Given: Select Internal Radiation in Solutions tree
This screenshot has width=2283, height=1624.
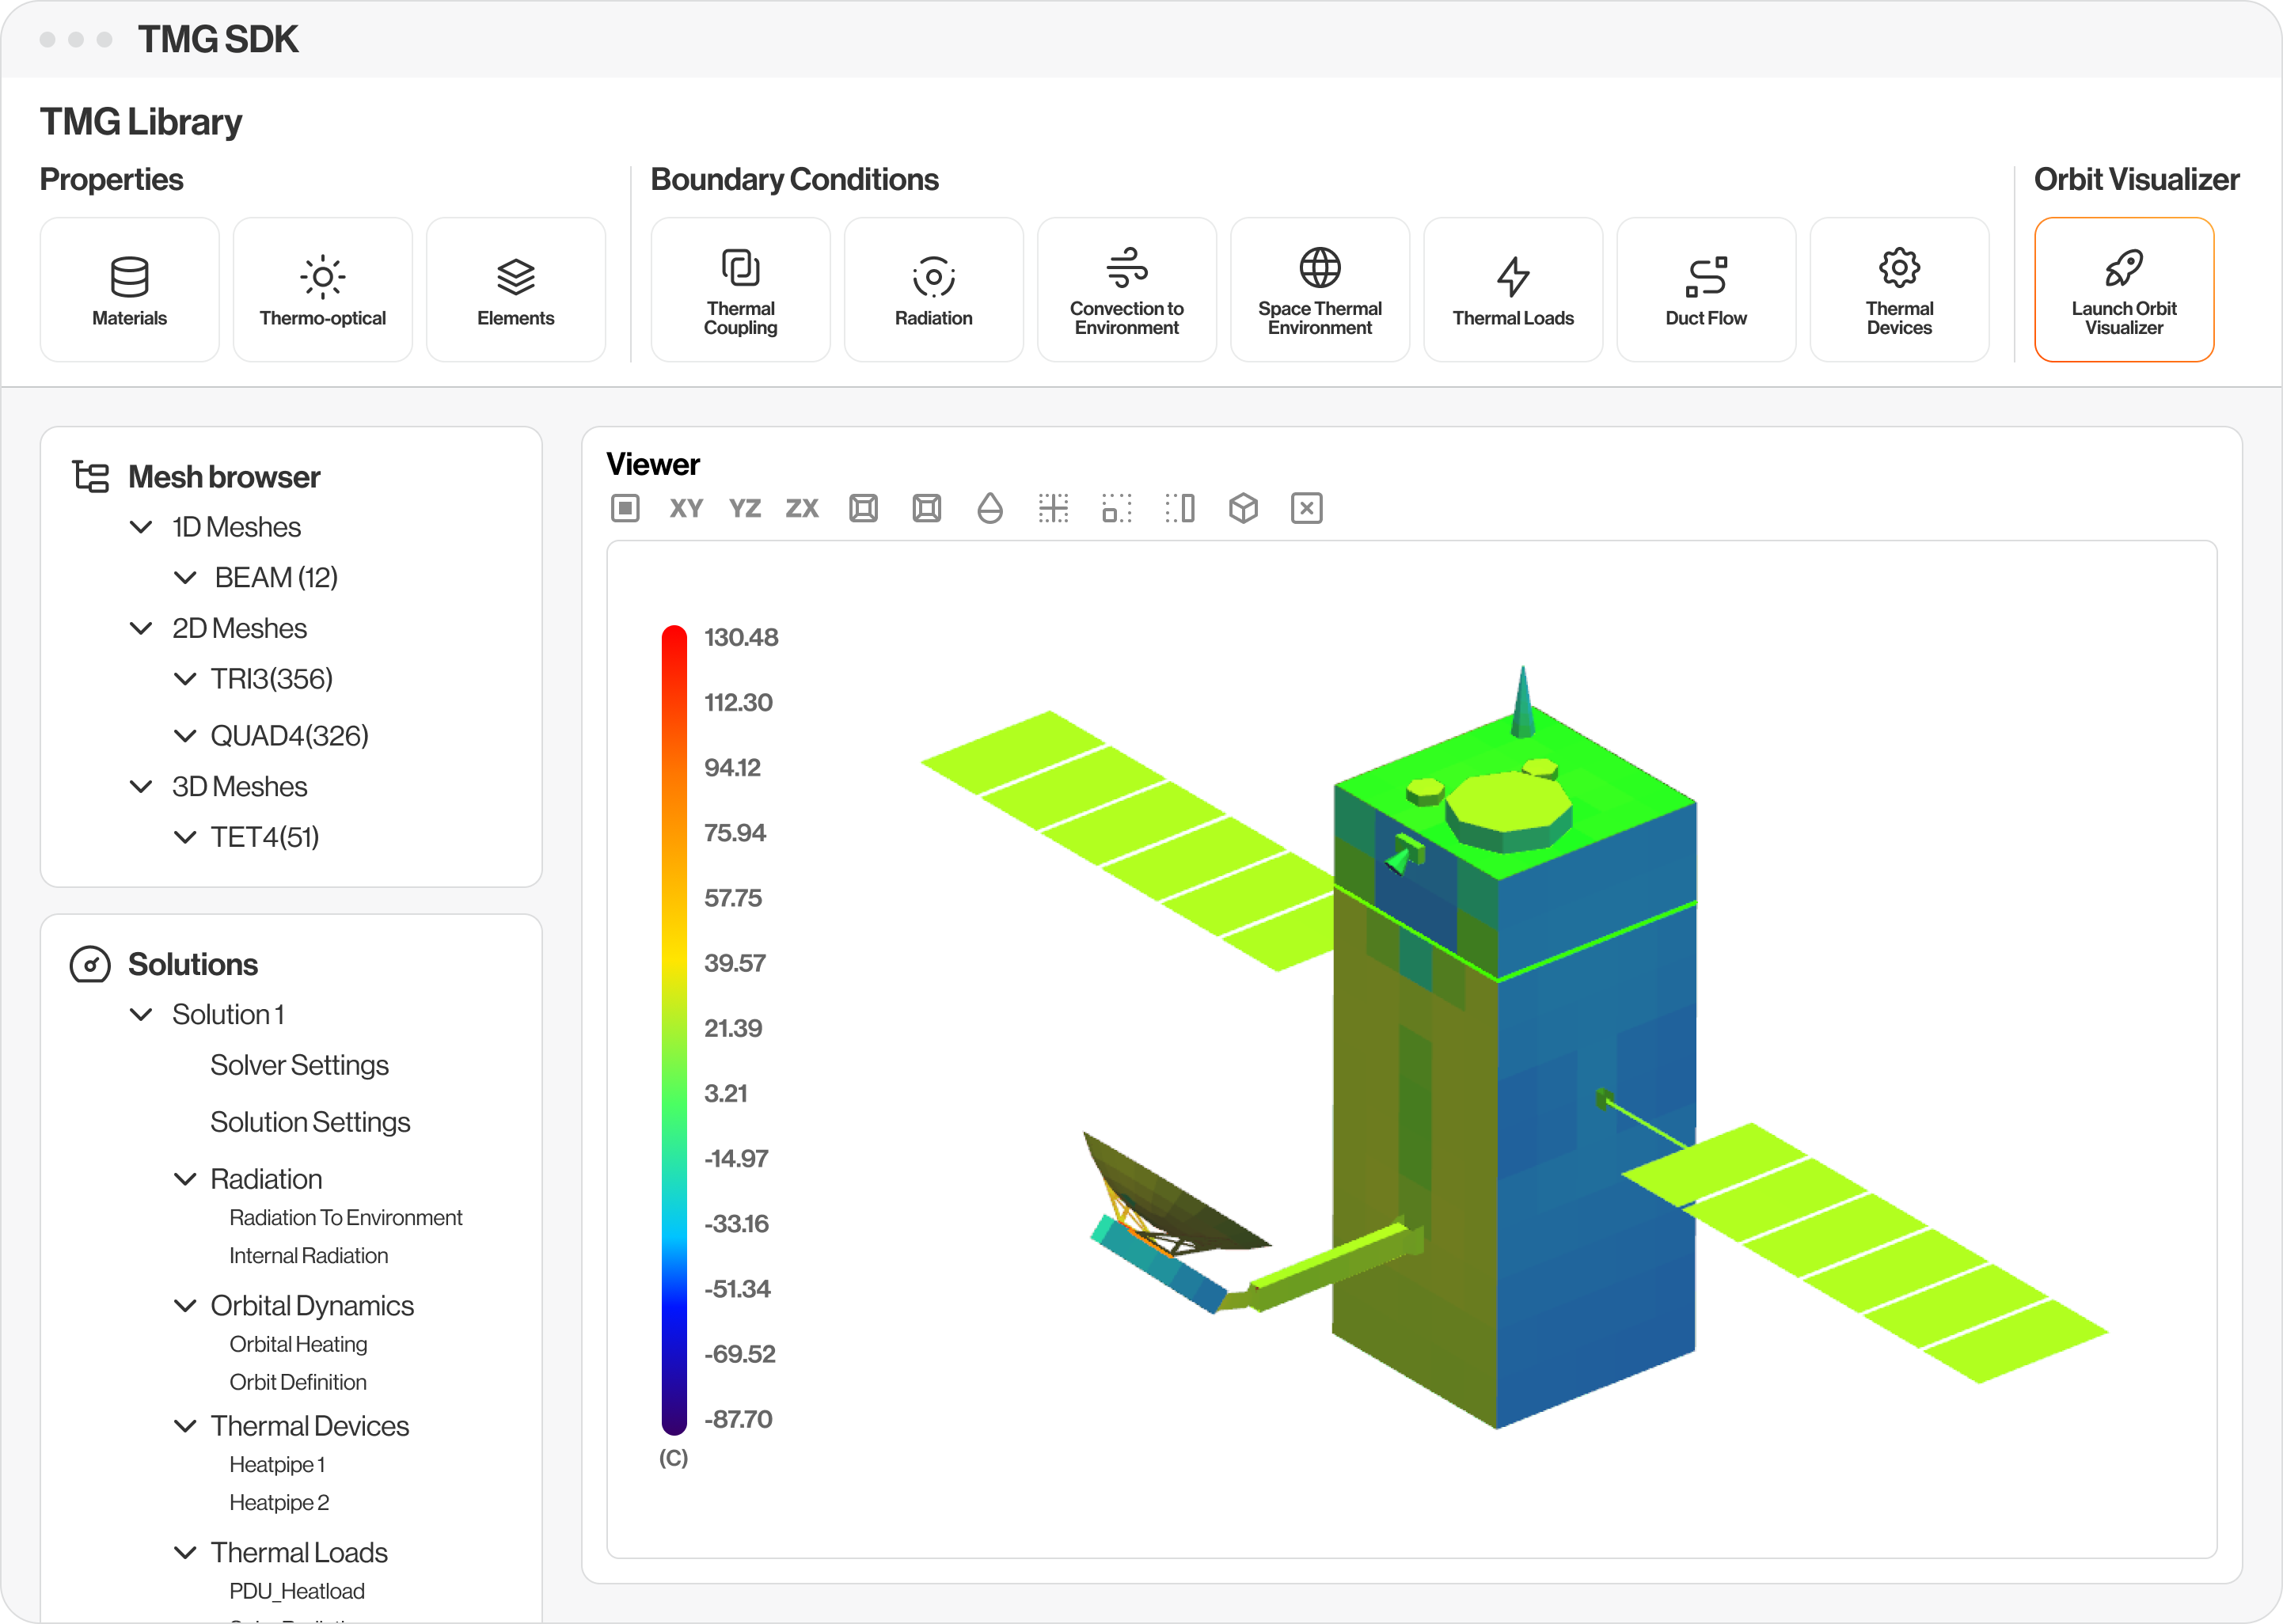Looking at the screenshot, I should [x=309, y=1255].
